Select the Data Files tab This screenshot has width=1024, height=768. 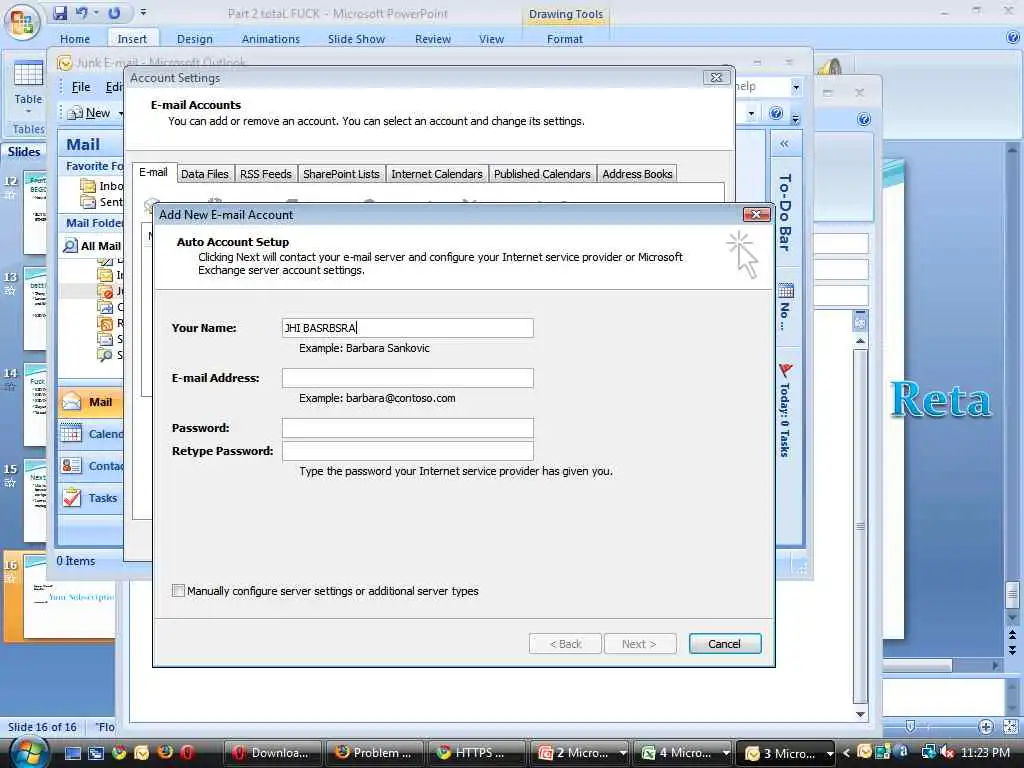pos(204,174)
